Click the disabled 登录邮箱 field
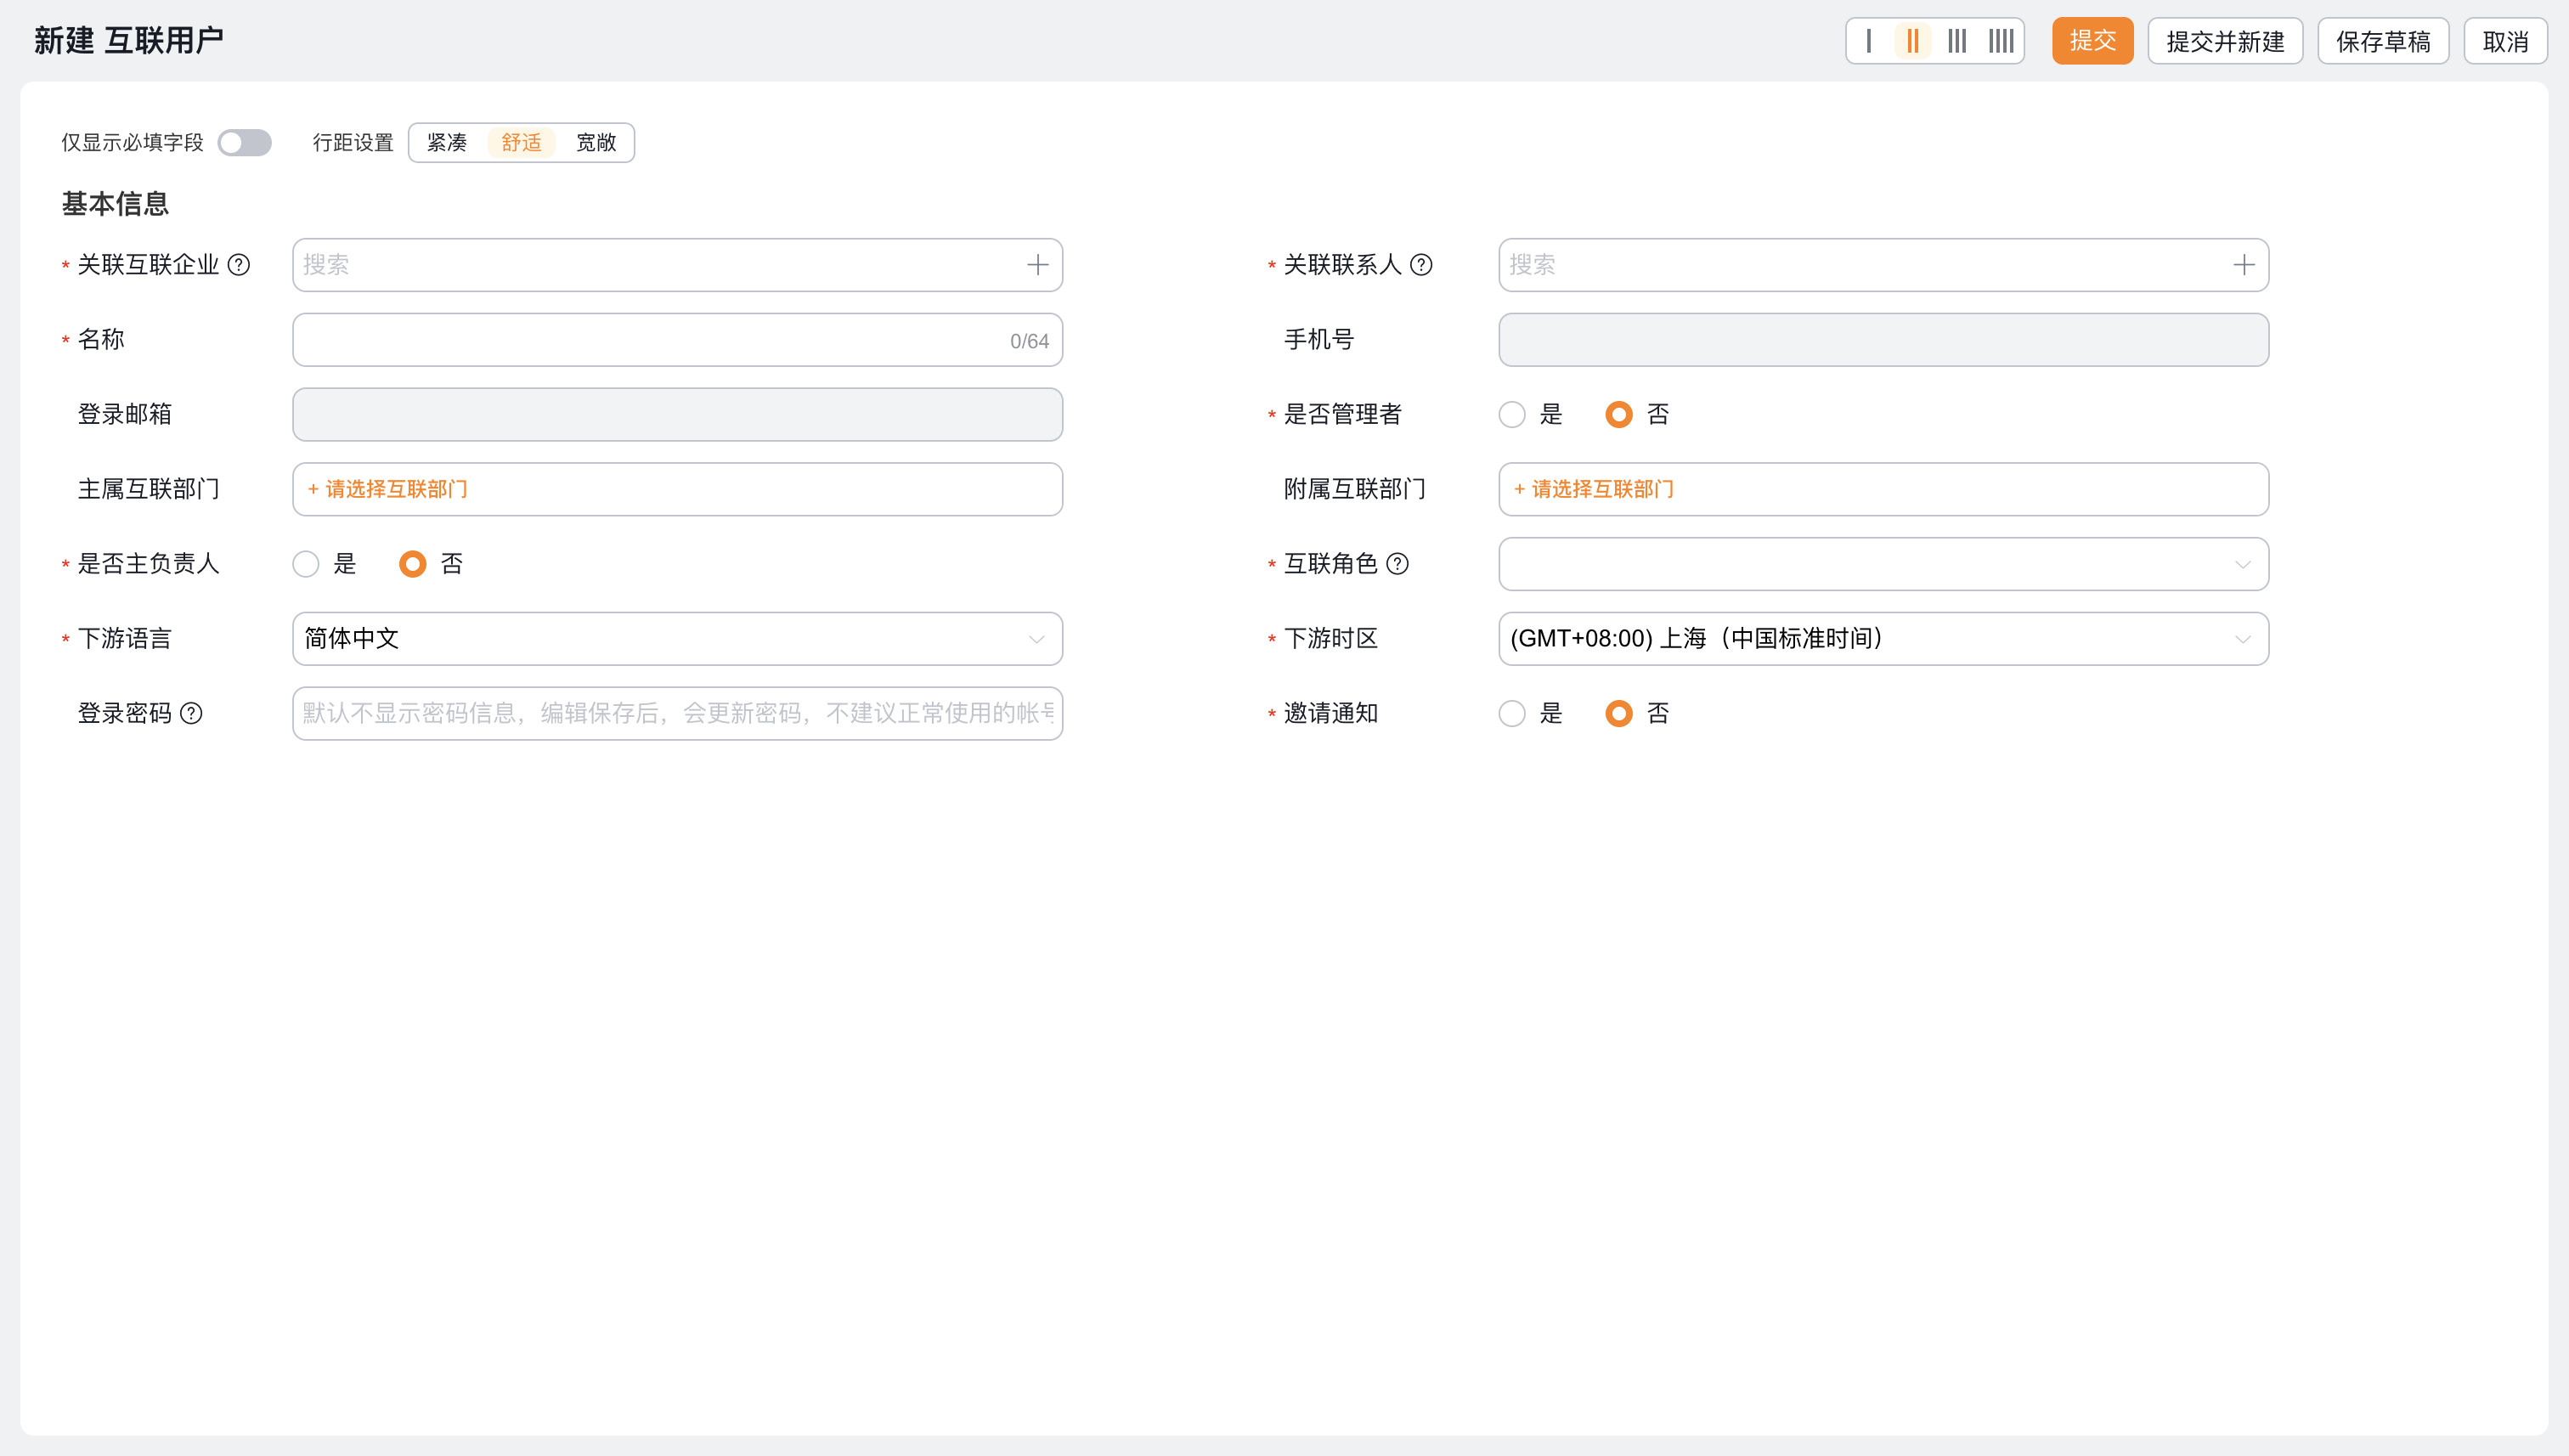Screen dimensions: 2569x1456 pyautogui.click(x=677, y=415)
